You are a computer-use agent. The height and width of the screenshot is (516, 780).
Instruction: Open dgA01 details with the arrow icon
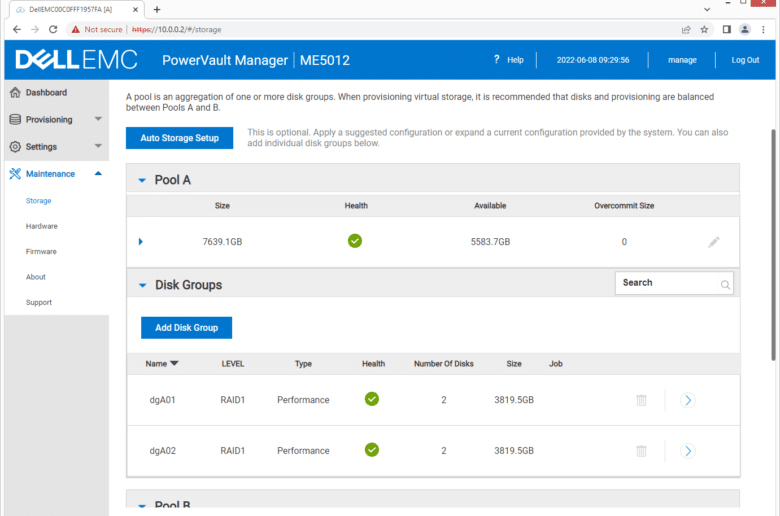[x=688, y=400]
